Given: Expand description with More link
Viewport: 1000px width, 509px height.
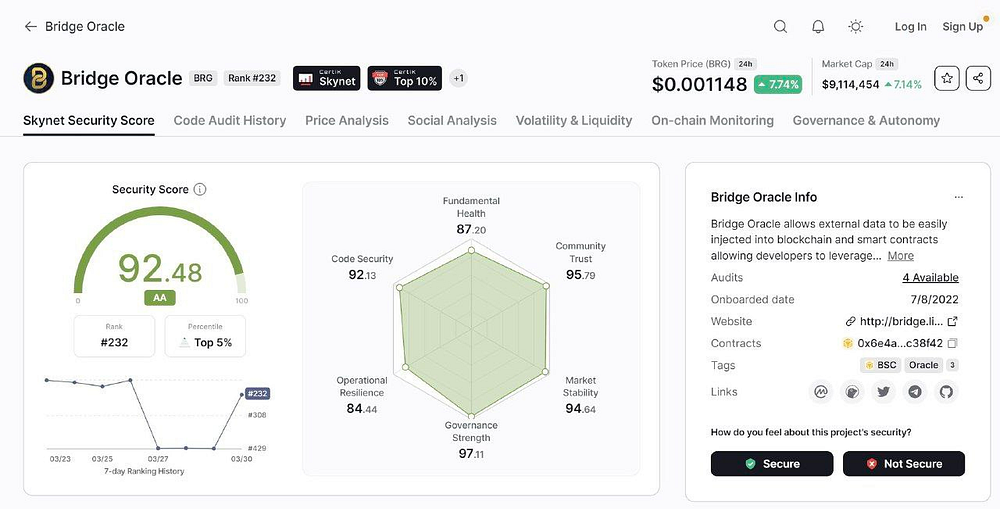Looking at the screenshot, I should (x=901, y=256).
